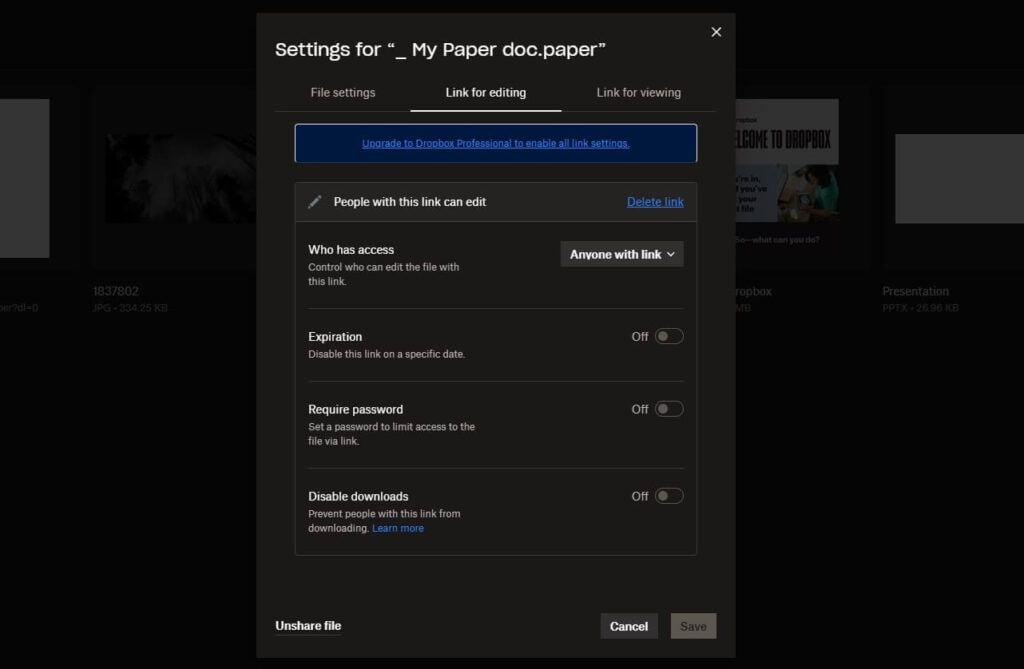
Task: Open the Learn more link
Action: pyautogui.click(x=398, y=528)
